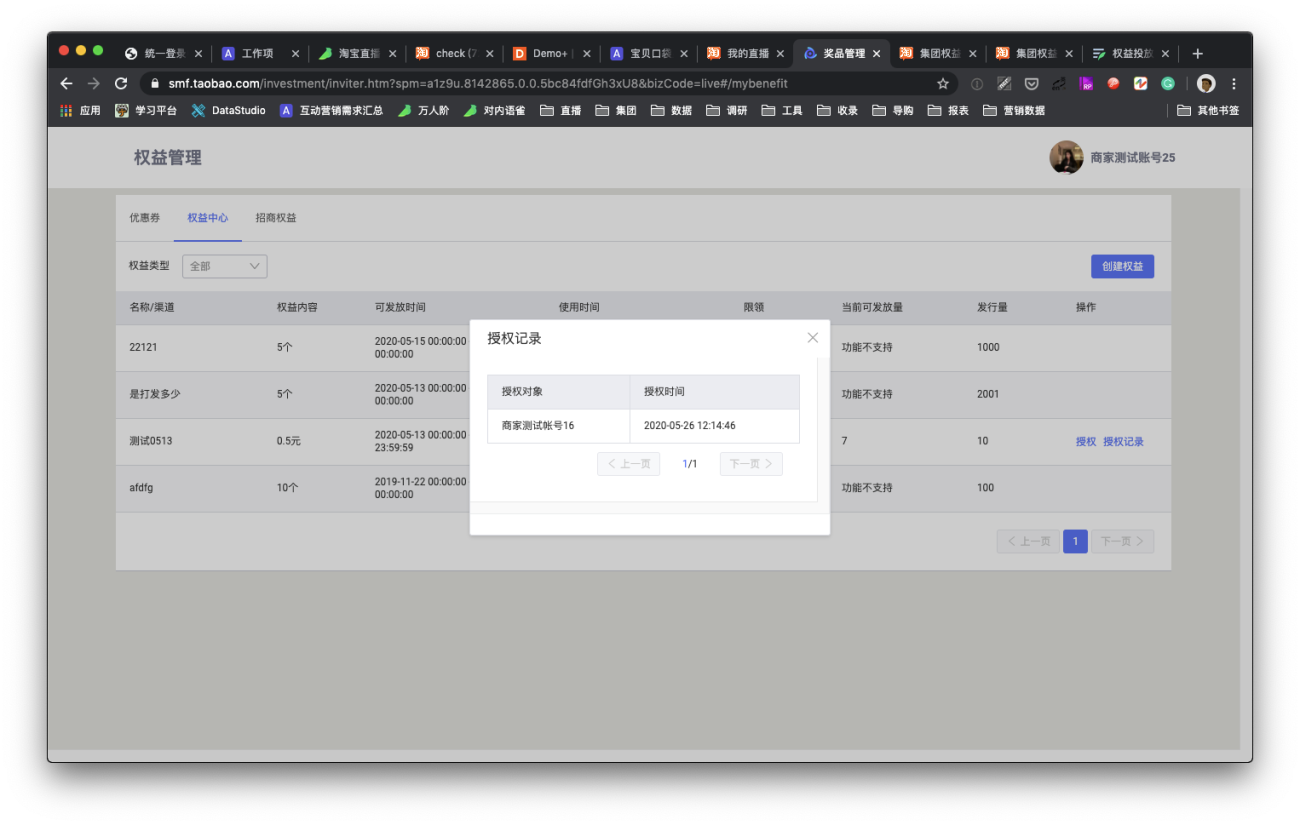Open new tab with plus icon
1300x825 pixels.
1198,53
